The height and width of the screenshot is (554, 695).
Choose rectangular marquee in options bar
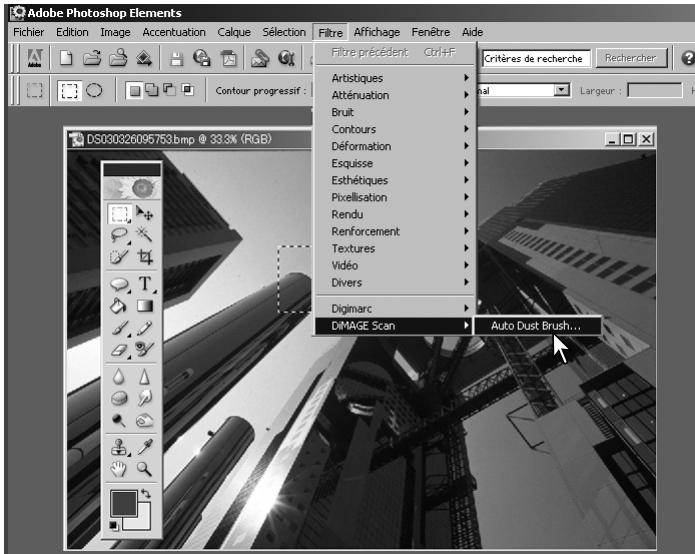click(x=69, y=91)
